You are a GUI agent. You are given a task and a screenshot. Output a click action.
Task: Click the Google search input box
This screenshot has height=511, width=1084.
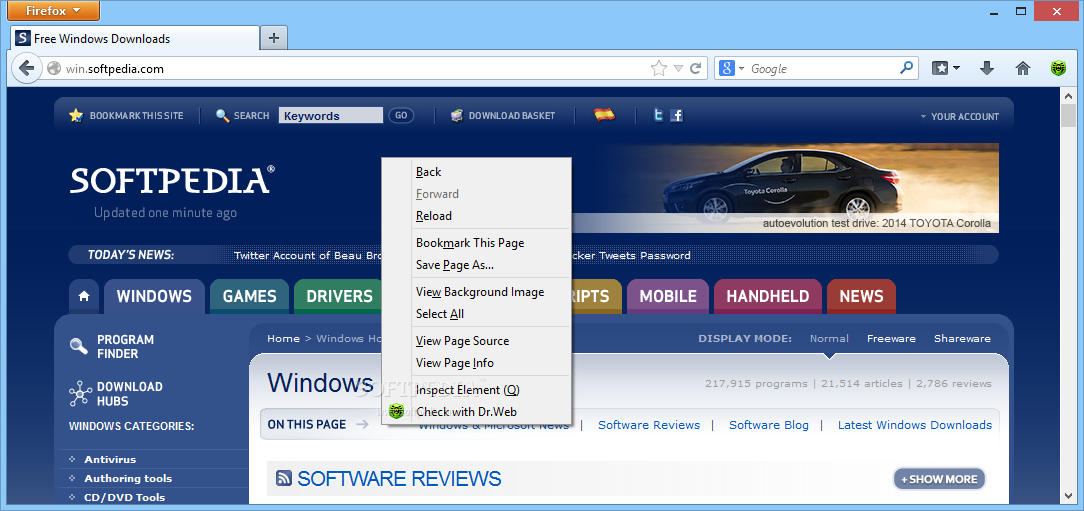823,68
